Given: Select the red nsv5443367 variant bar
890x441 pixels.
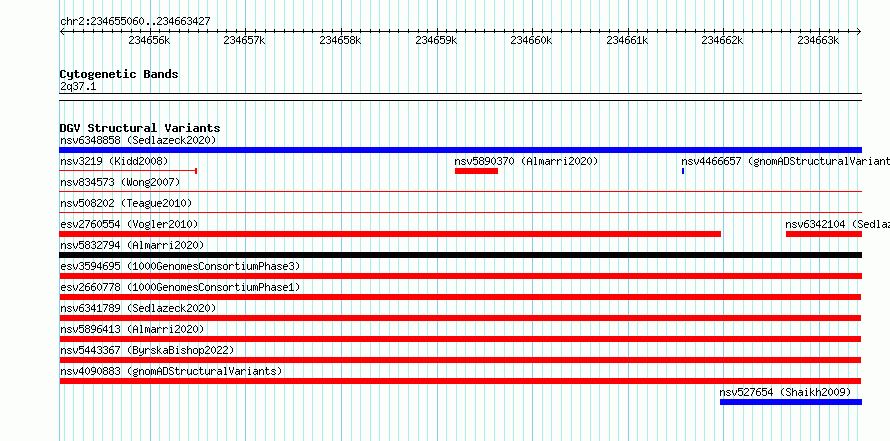Looking at the screenshot, I should point(460,360).
